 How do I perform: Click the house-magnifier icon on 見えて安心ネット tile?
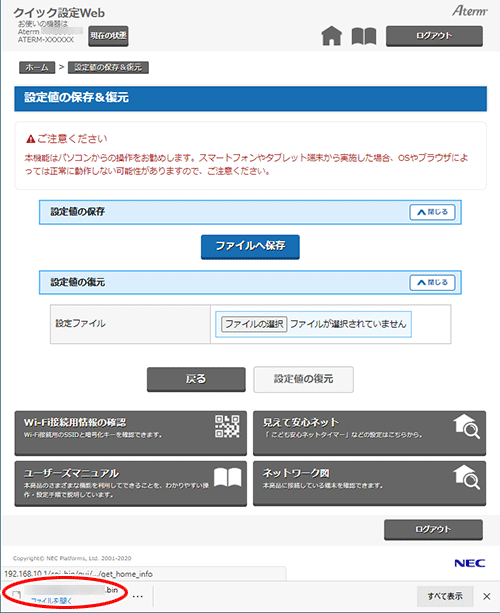(x=467, y=427)
